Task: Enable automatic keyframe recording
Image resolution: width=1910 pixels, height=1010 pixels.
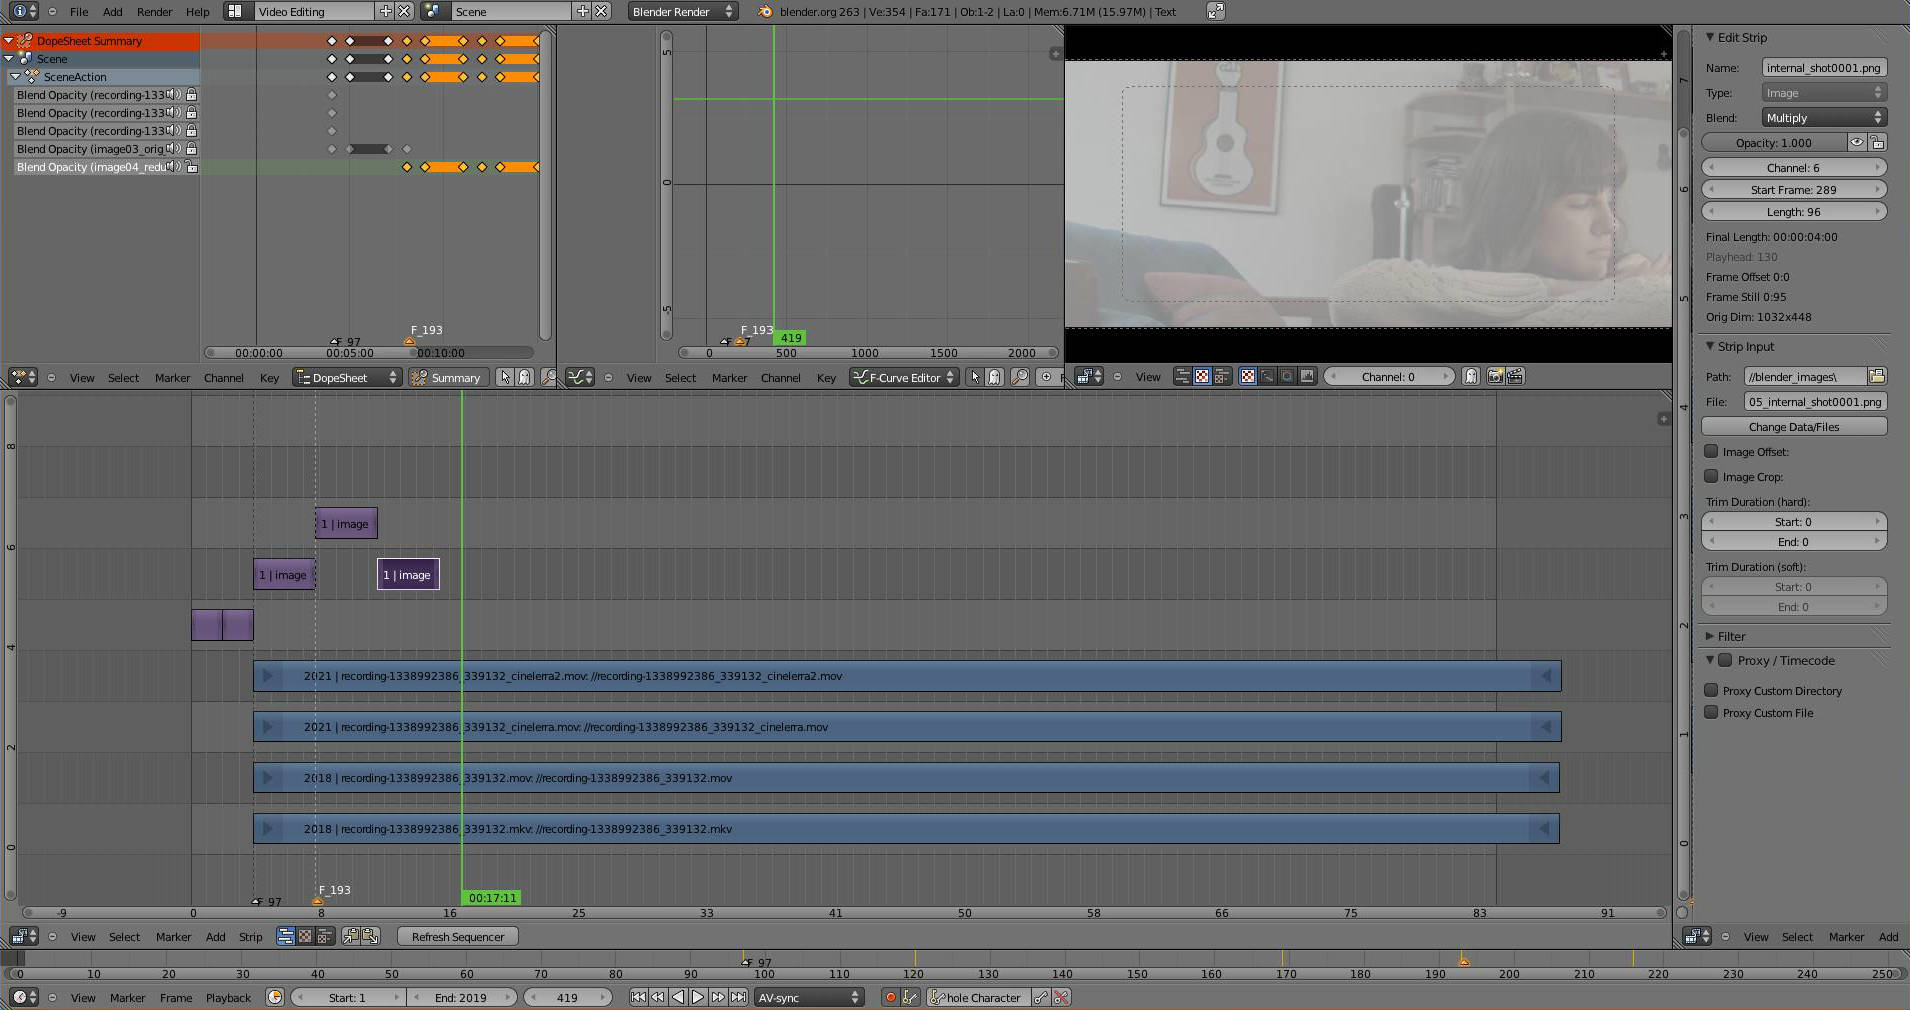Action: click(890, 997)
